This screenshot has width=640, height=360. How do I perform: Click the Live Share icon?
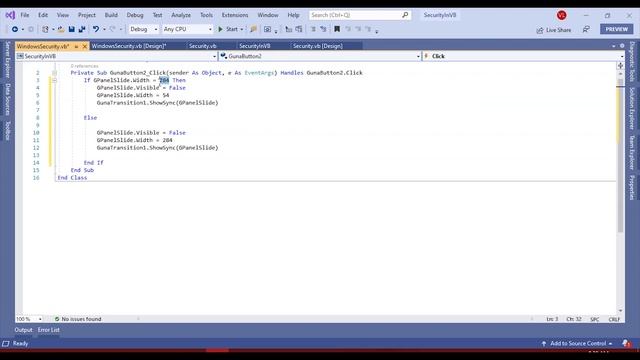540,30
